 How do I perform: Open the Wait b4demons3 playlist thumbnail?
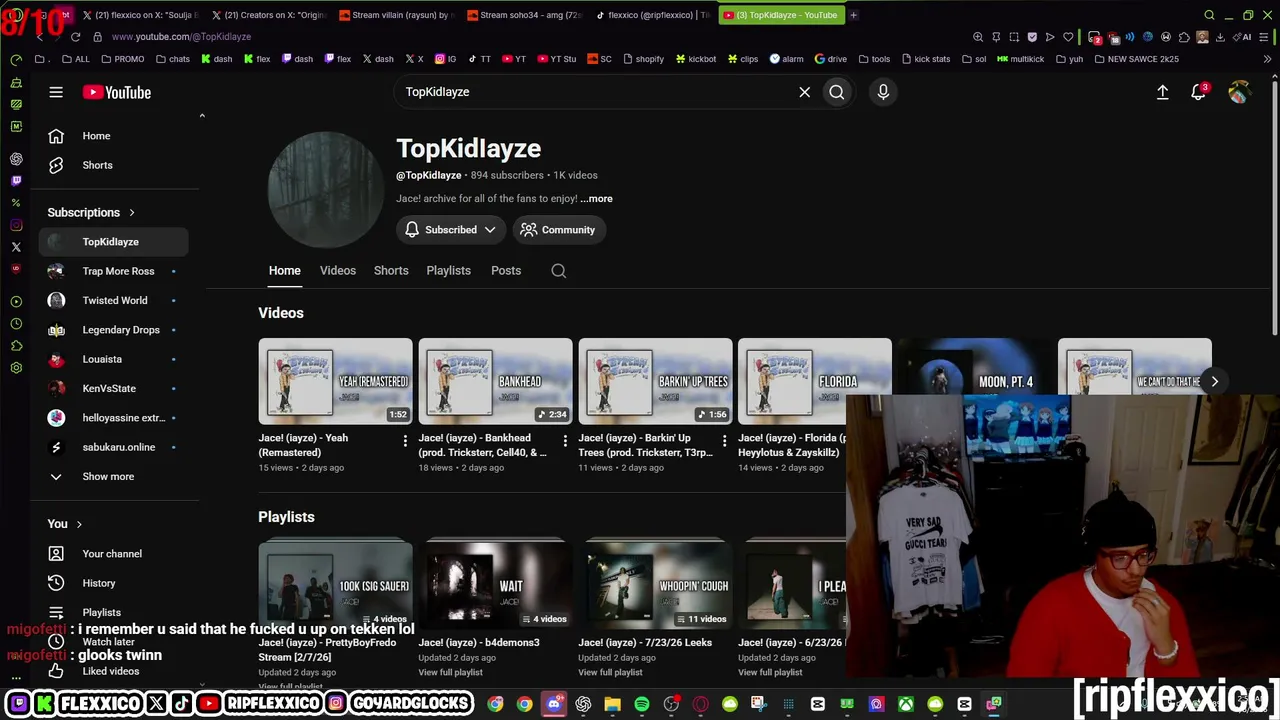tap(495, 584)
